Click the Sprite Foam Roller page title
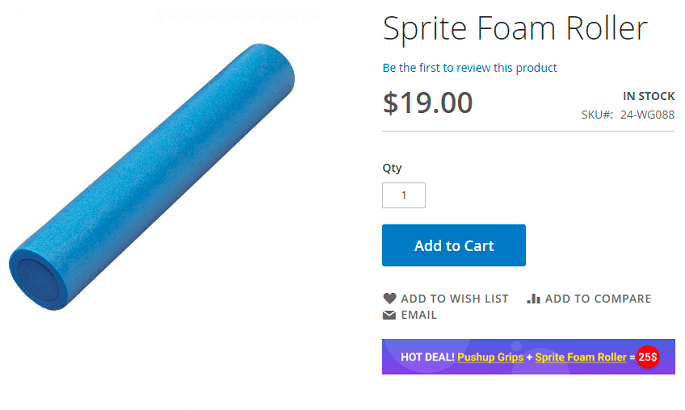Screen dimensions: 685x410 click(515, 28)
